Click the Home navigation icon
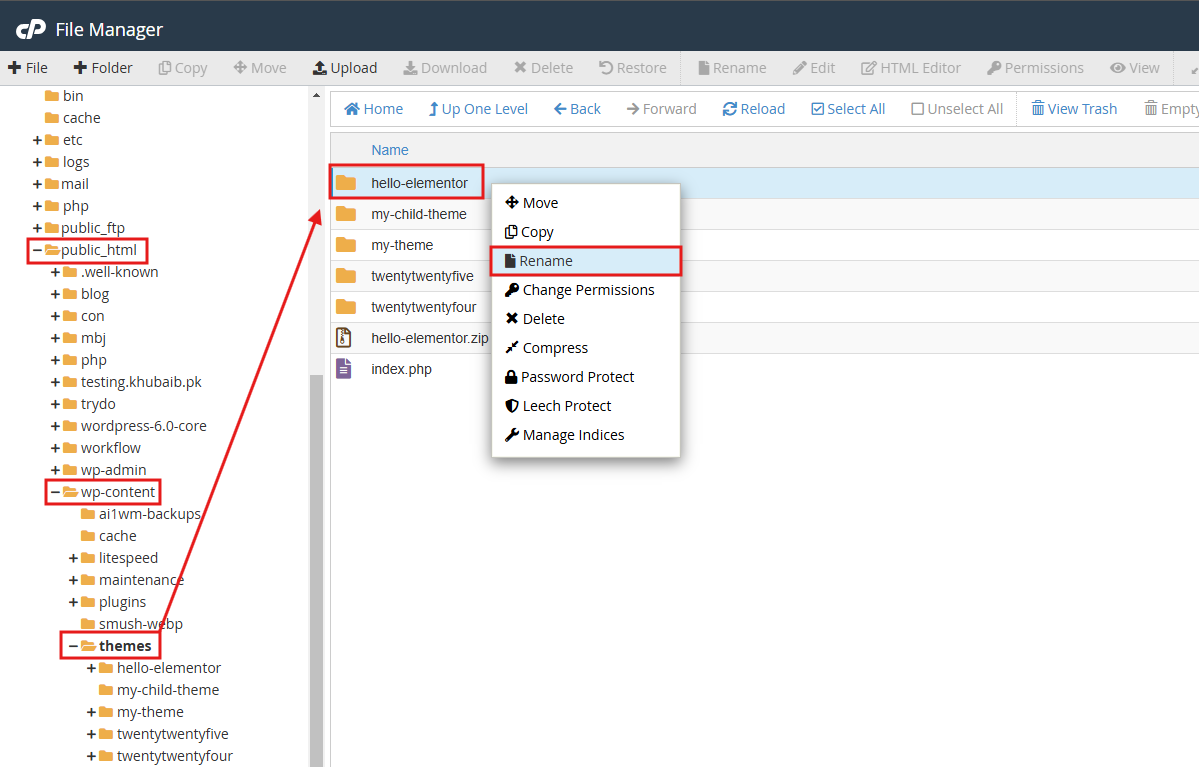1199x767 pixels. pyautogui.click(x=352, y=109)
